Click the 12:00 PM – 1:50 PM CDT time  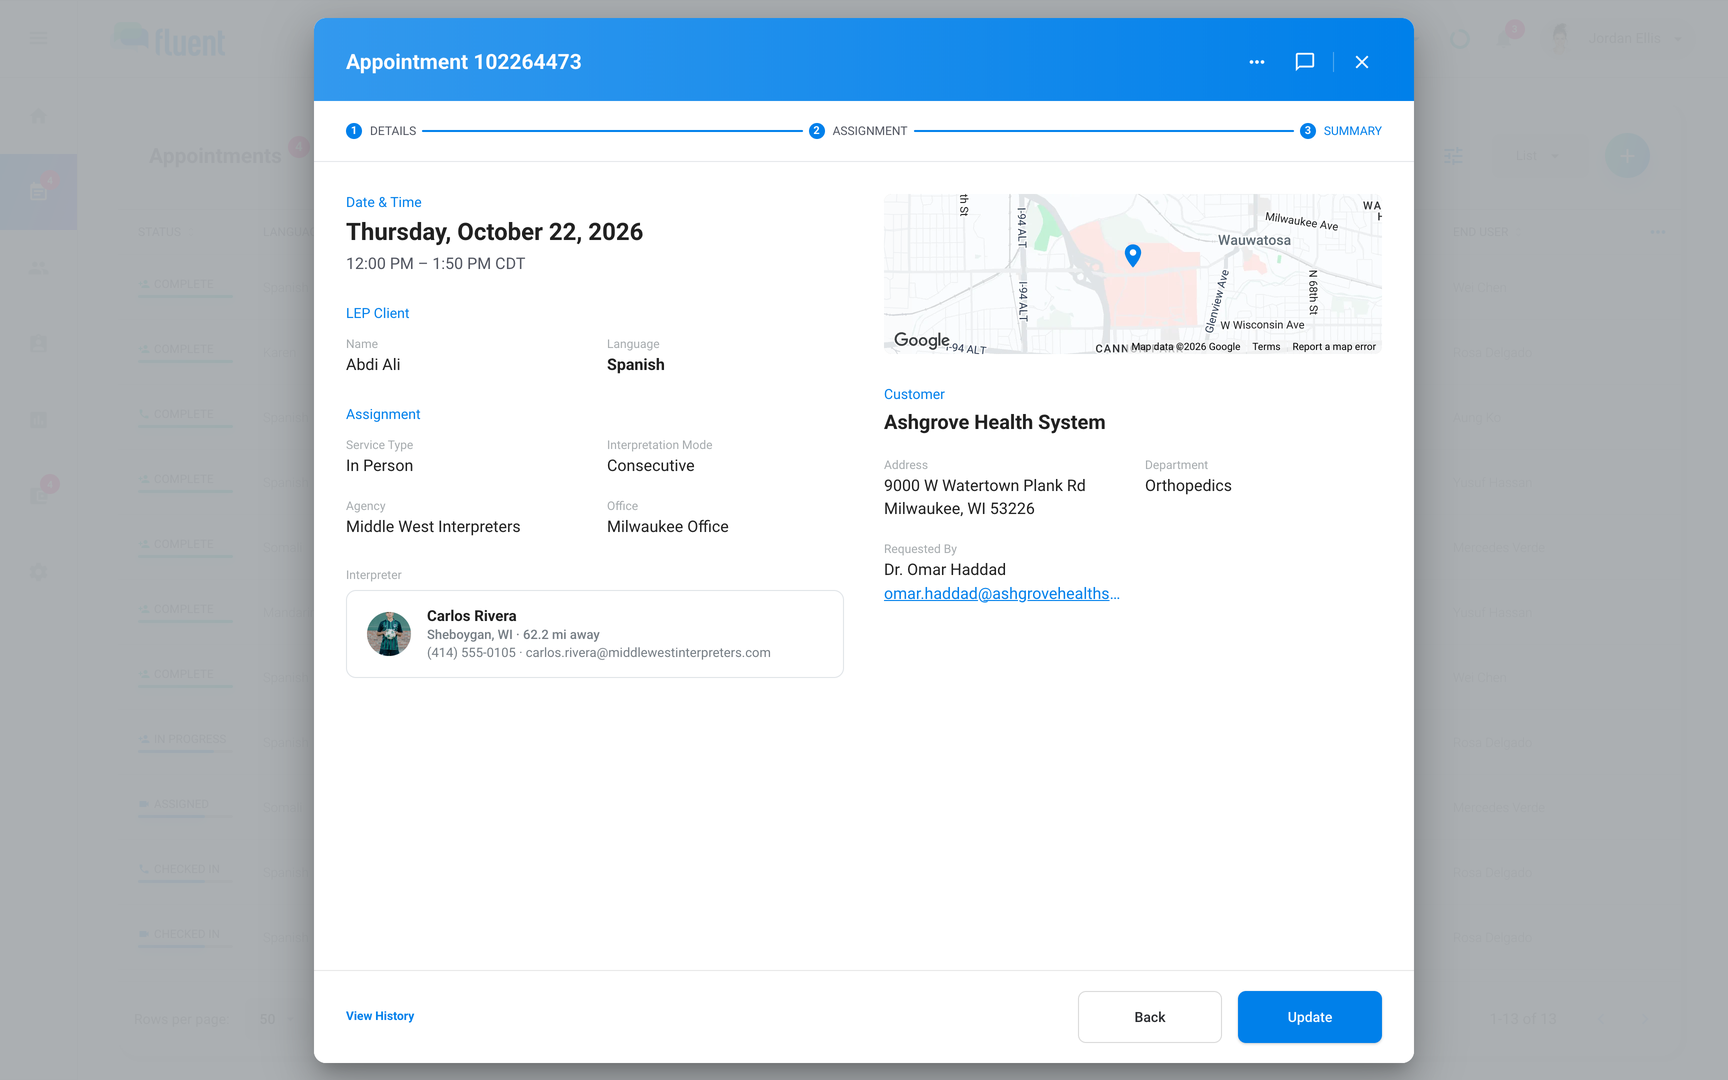[x=436, y=264]
